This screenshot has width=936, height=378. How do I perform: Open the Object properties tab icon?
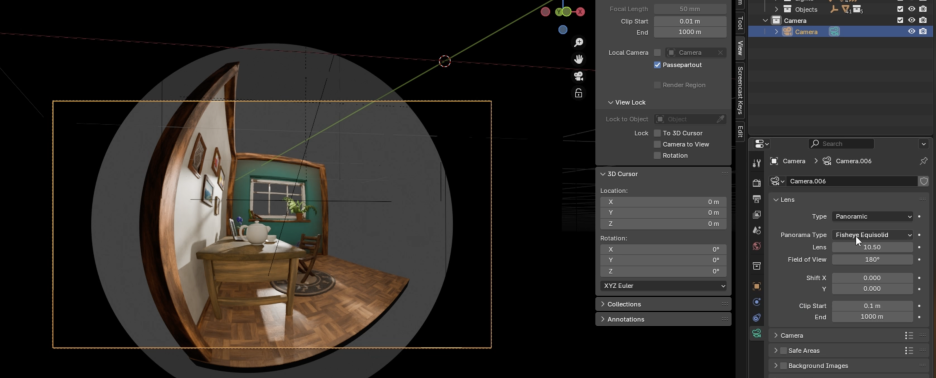(757, 287)
